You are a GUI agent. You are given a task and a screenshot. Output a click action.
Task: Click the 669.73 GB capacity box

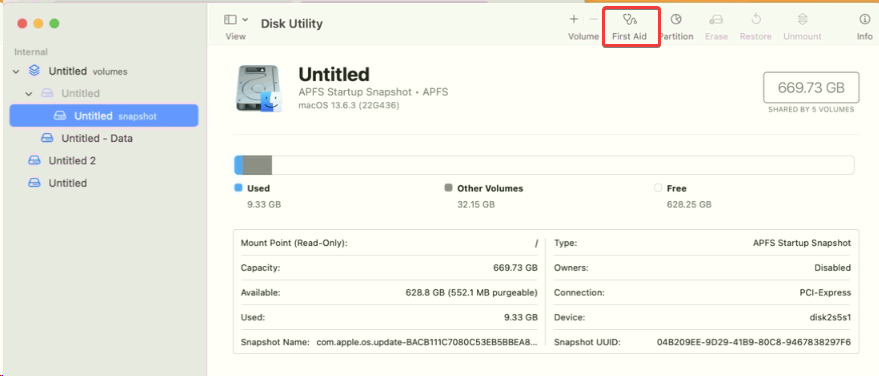(x=811, y=87)
